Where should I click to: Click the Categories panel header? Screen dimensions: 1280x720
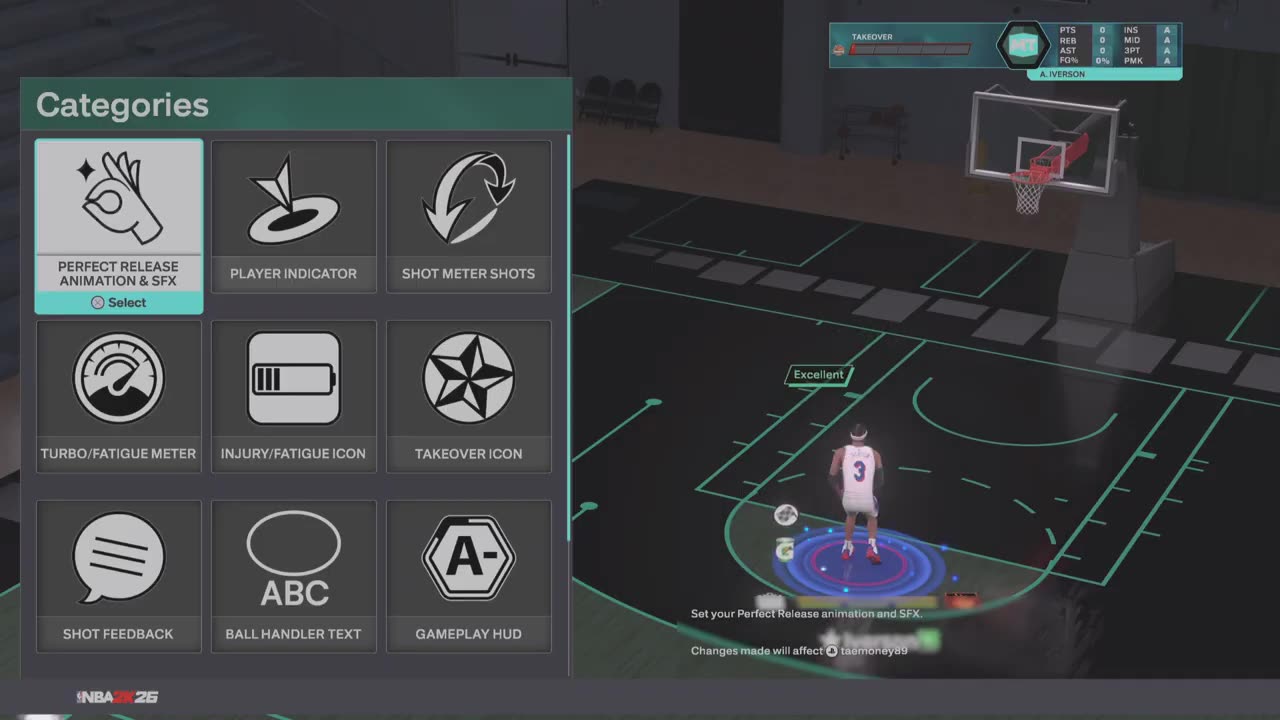pos(296,105)
